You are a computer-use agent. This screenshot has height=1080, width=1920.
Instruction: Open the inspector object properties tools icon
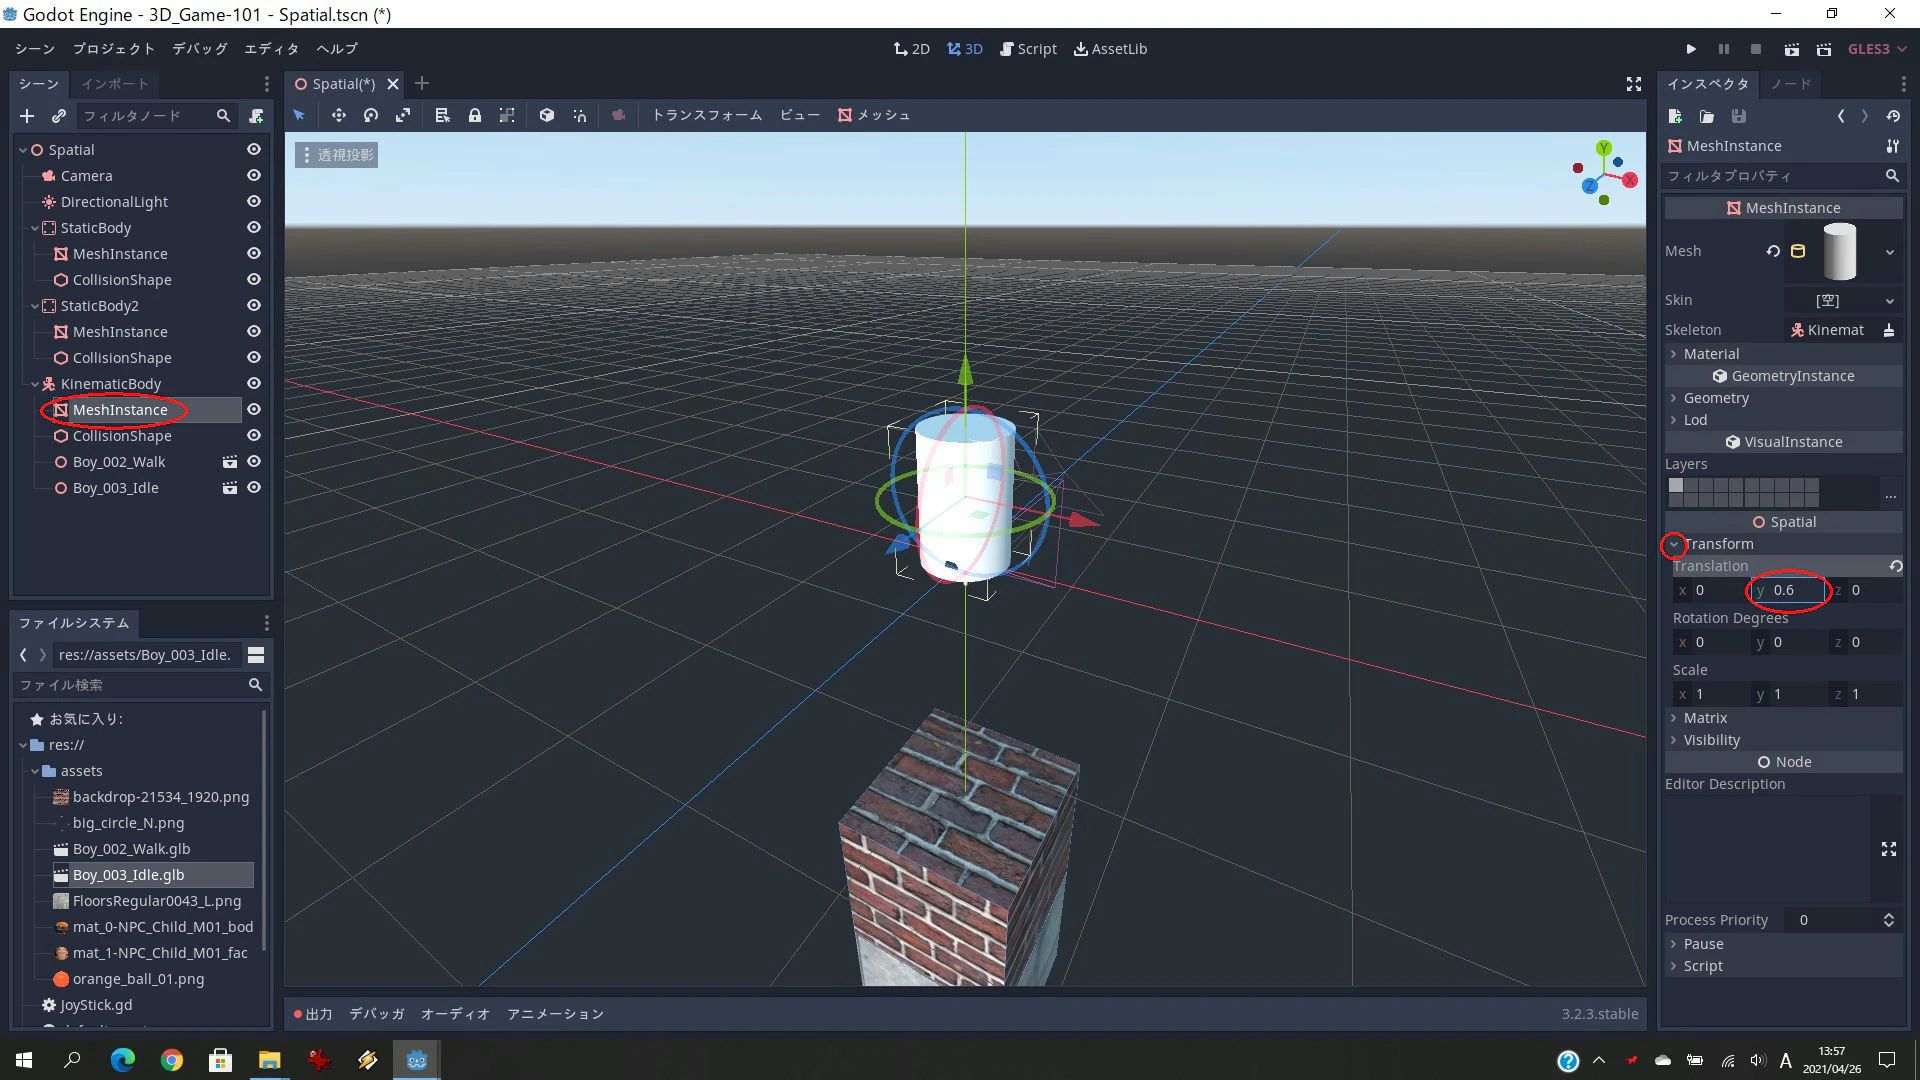(1892, 146)
